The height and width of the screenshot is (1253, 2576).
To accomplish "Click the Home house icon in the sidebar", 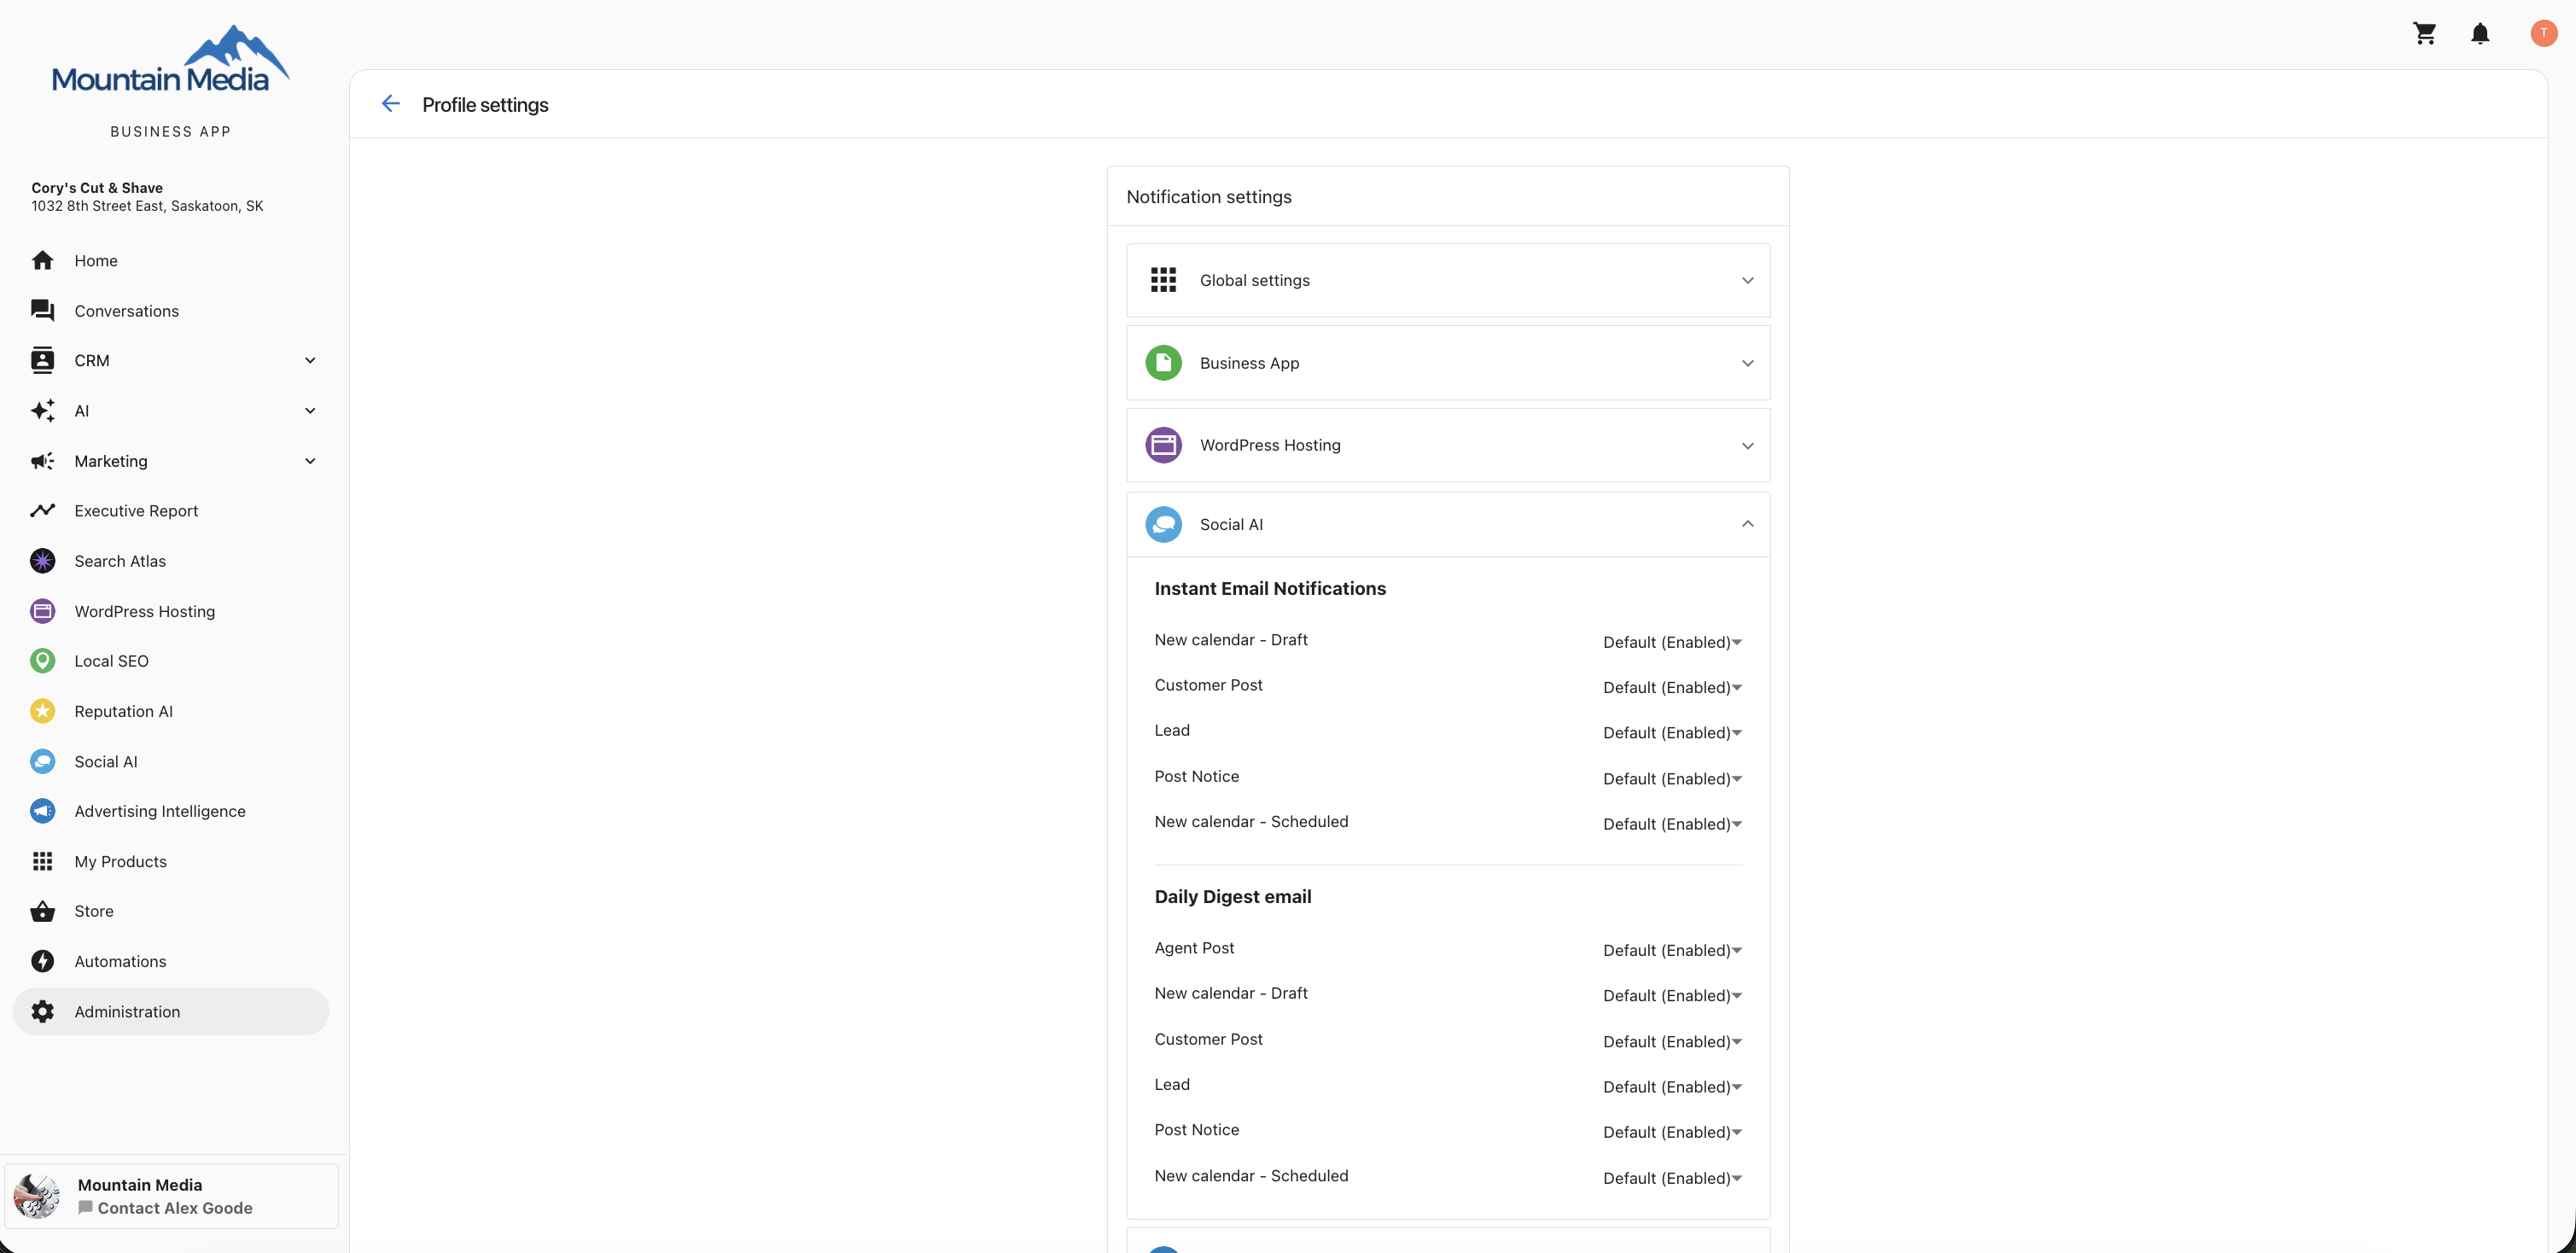I will [x=42, y=260].
